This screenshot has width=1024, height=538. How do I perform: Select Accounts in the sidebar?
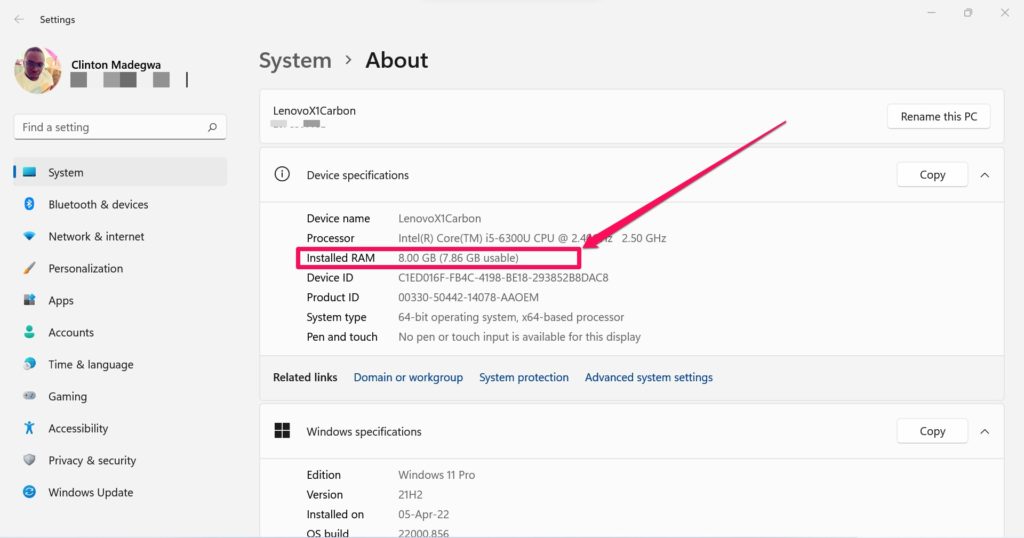tap(120, 332)
